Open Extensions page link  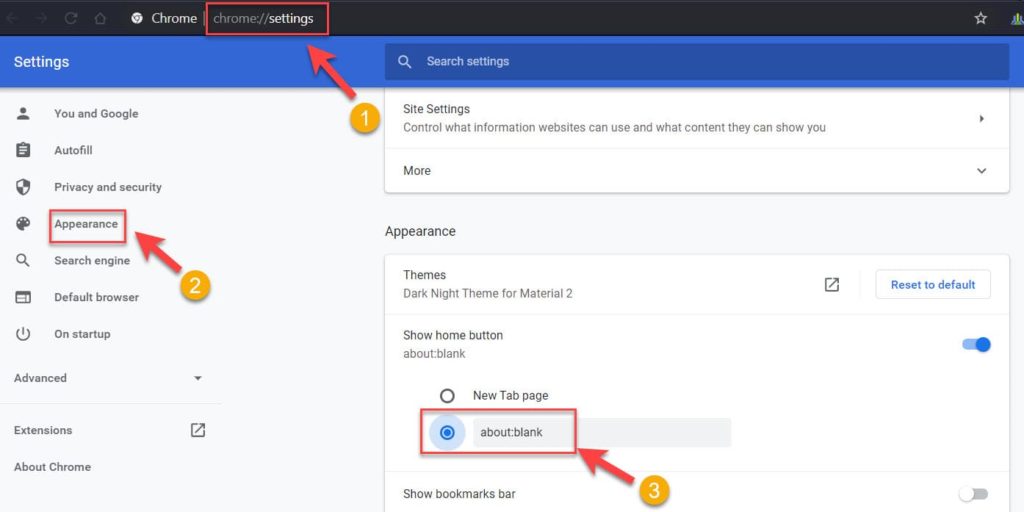click(x=43, y=430)
